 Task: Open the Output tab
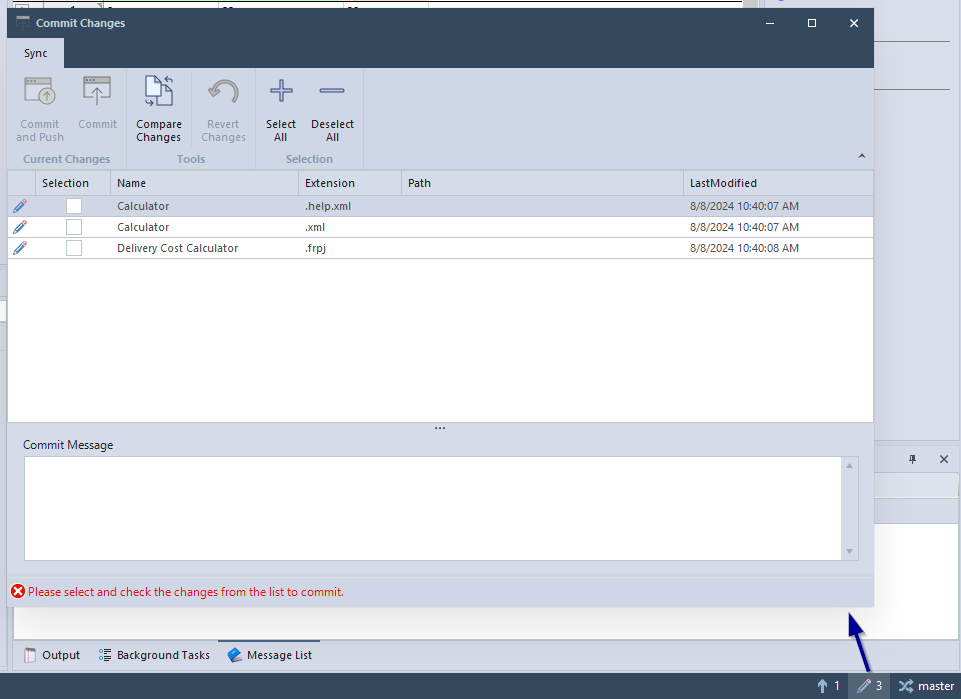click(52, 655)
